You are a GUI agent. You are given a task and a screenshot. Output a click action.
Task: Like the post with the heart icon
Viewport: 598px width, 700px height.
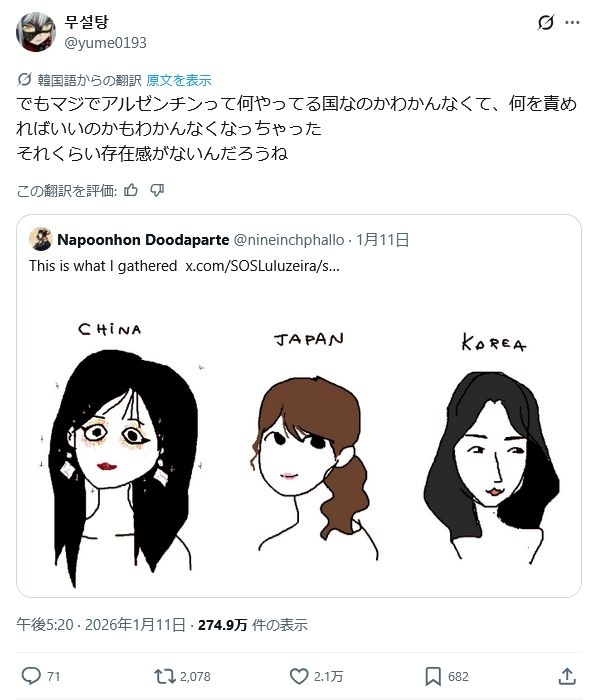299,676
